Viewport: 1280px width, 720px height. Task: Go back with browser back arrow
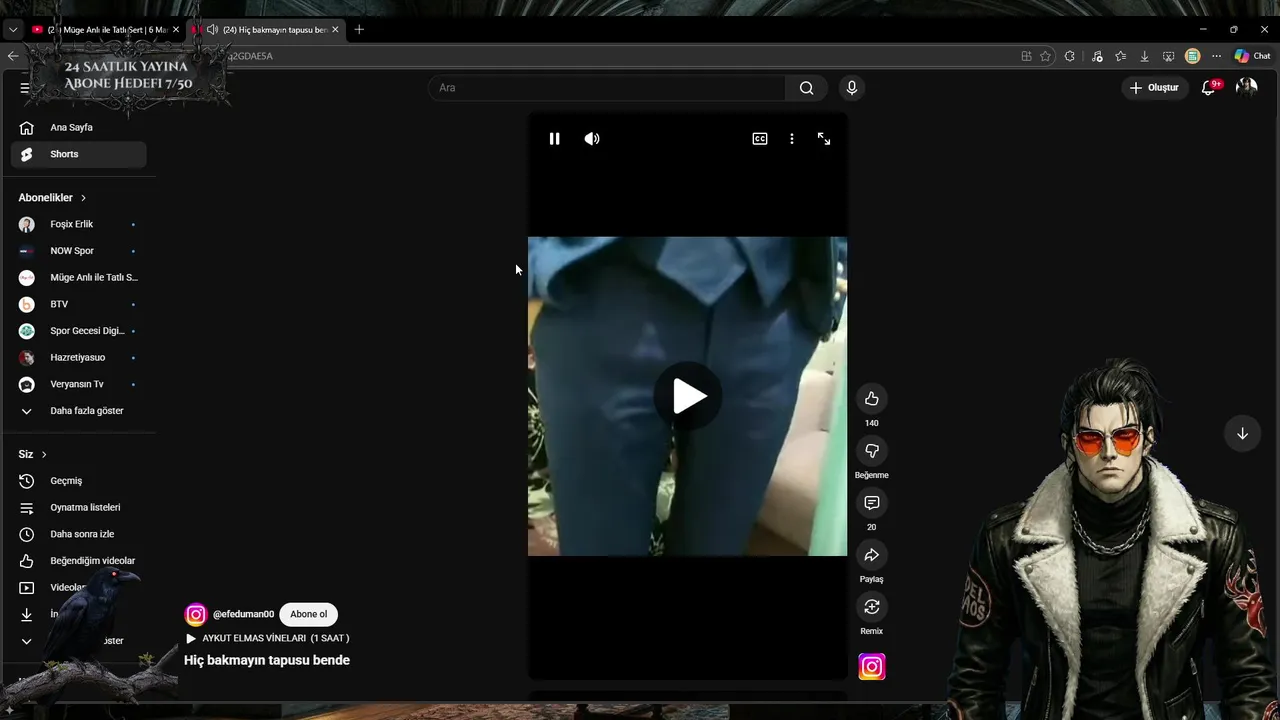(x=13, y=56)
